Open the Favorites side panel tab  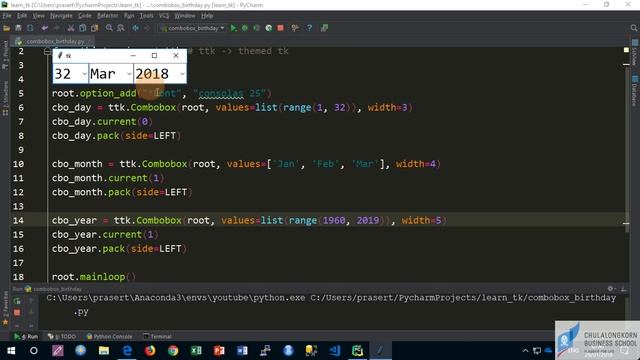click(x=5, y=308)
